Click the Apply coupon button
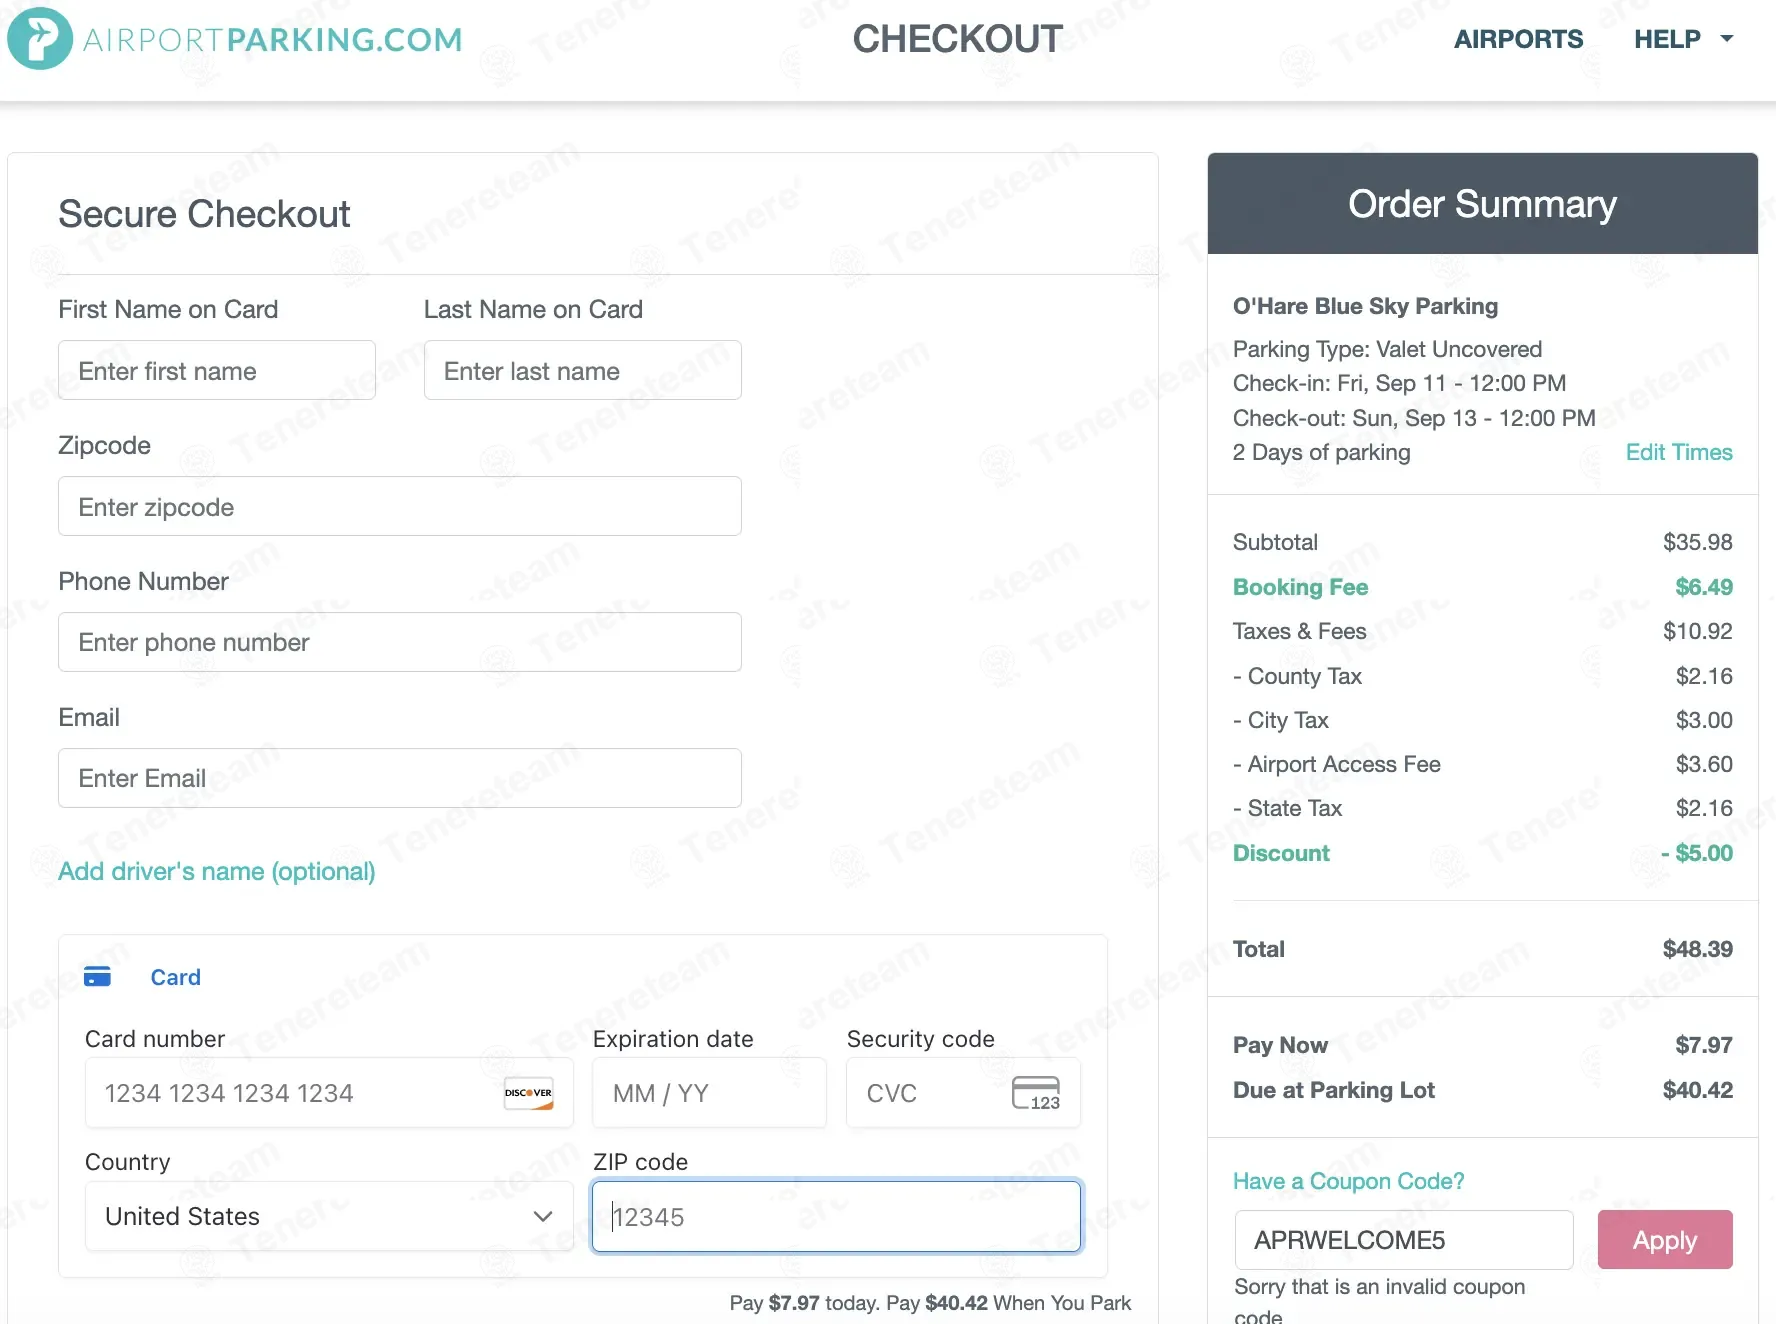Viewport: 1776px width, 1324px height. [1665, 1240]
